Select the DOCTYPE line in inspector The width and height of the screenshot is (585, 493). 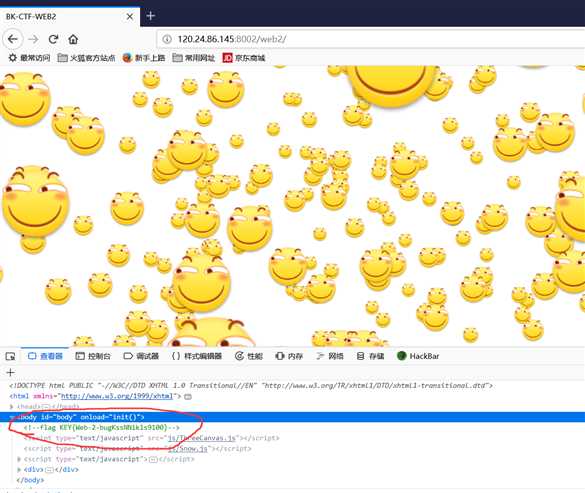pyautogui.click(x=251, y=386)
